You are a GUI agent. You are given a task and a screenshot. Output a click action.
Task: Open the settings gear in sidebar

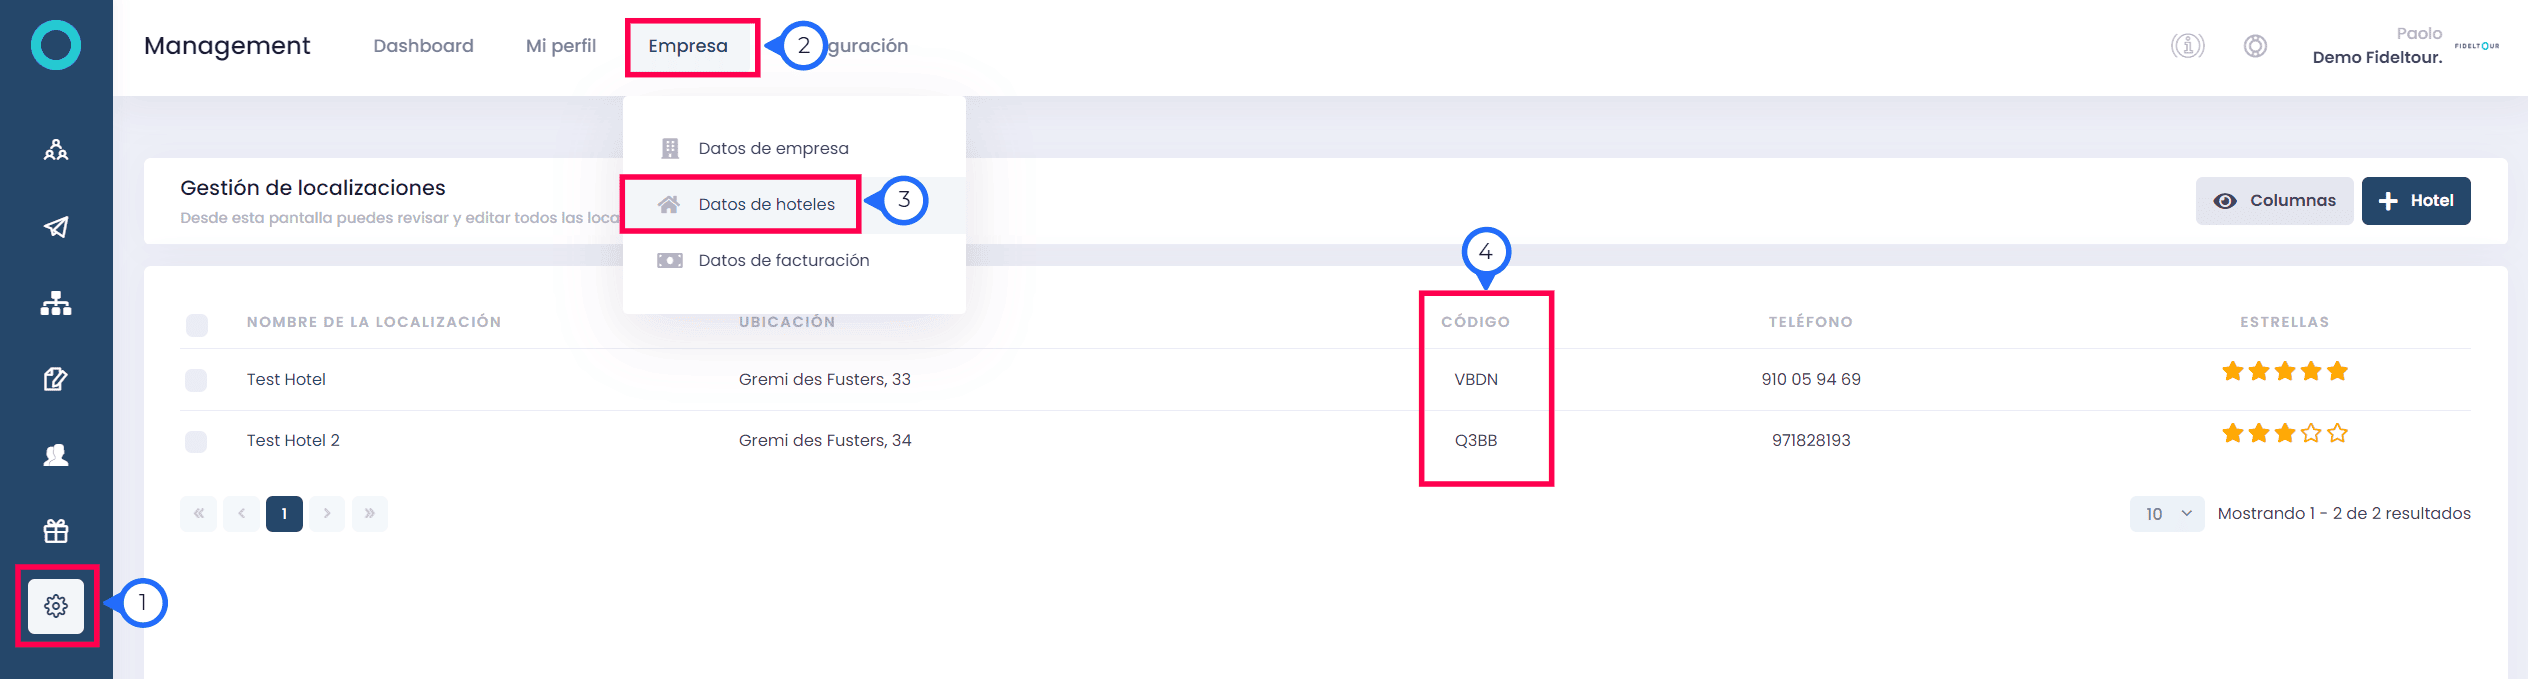click(x=56, y=605)
